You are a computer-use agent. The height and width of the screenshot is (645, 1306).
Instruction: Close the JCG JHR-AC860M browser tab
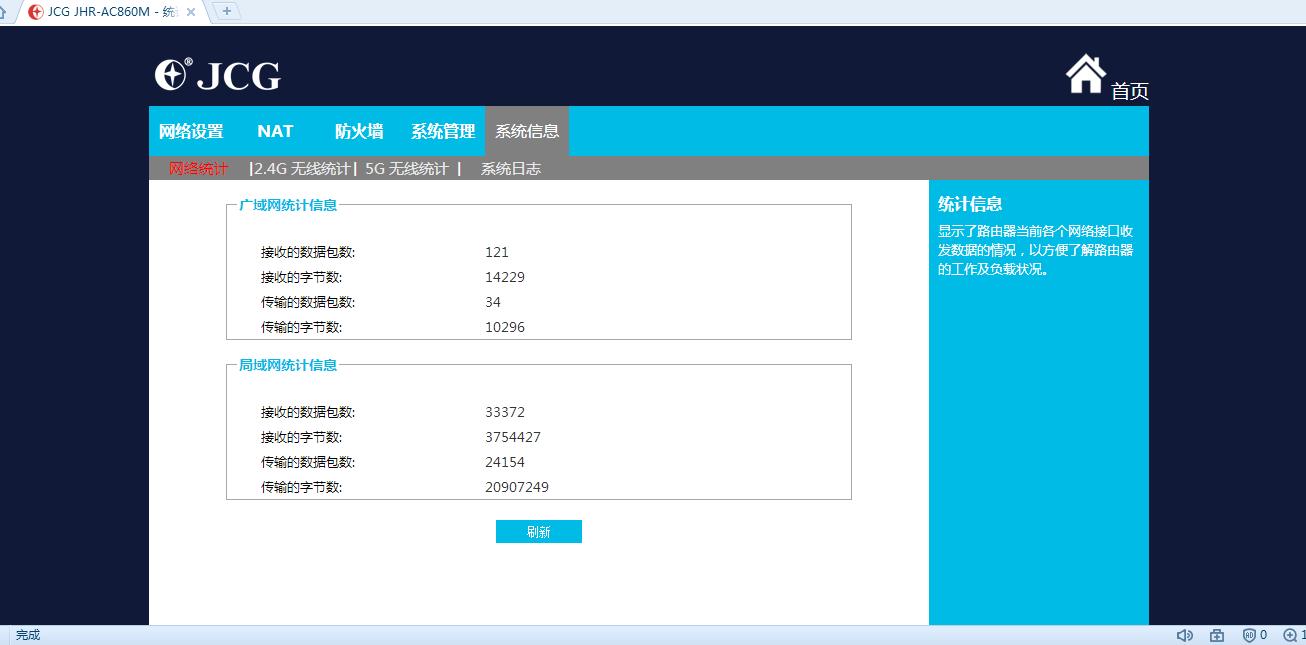191,12
